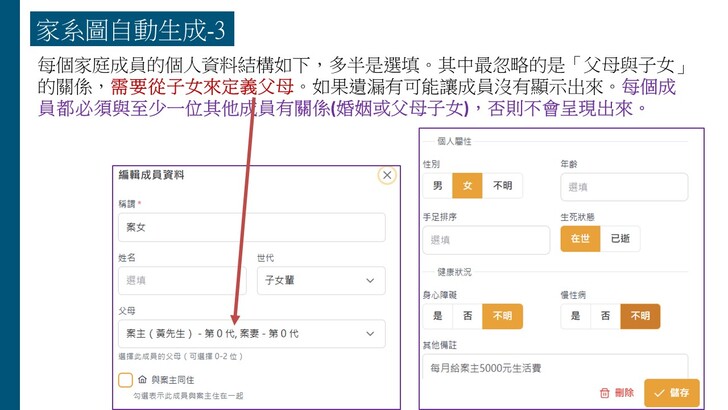This screenshot has height=410, width=728.
Task: Click the trash icon next to 刪除
Action: tap(604, 393)
